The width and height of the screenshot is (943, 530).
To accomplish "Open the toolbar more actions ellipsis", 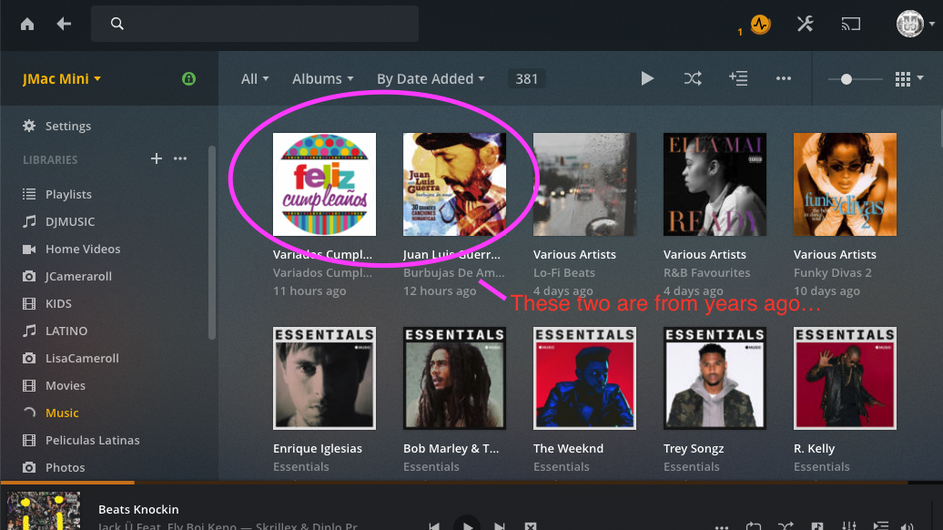I will (x=783, y=79).
